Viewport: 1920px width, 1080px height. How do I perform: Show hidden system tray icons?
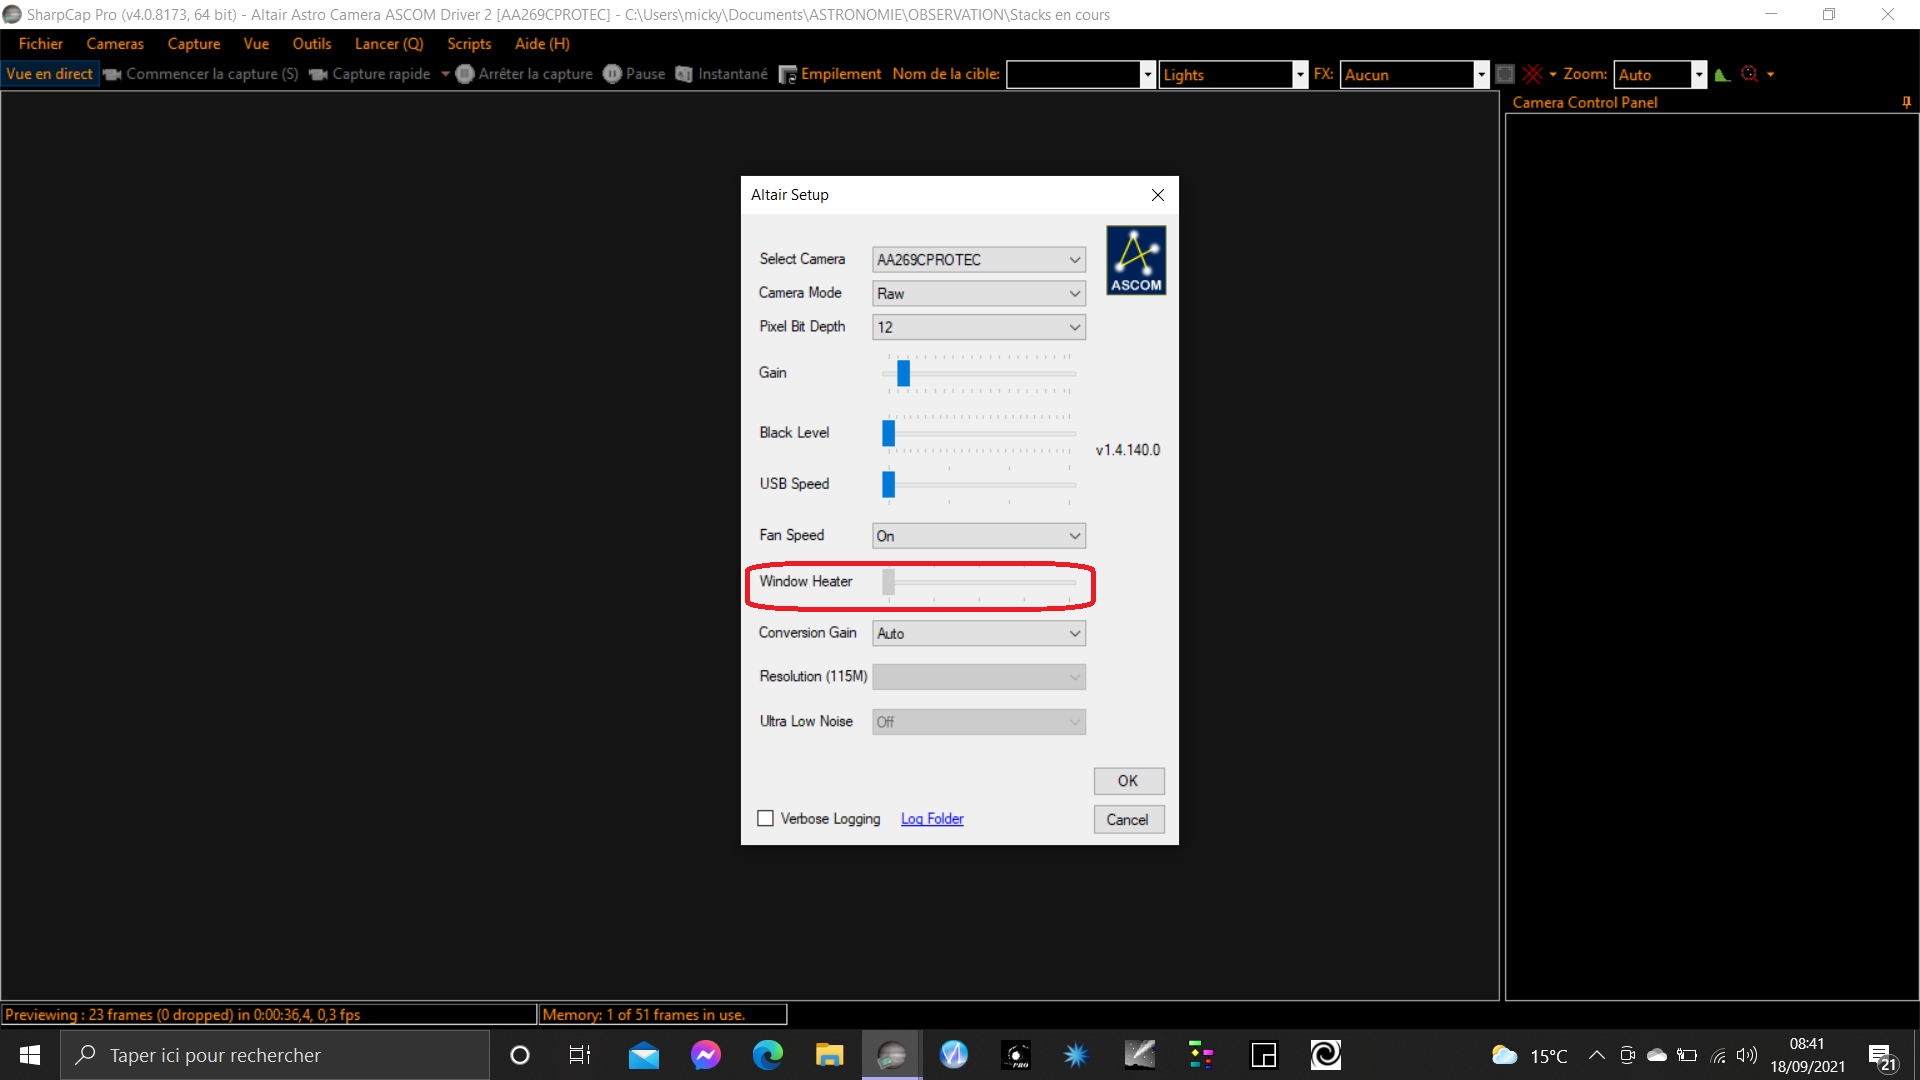1597,1055
